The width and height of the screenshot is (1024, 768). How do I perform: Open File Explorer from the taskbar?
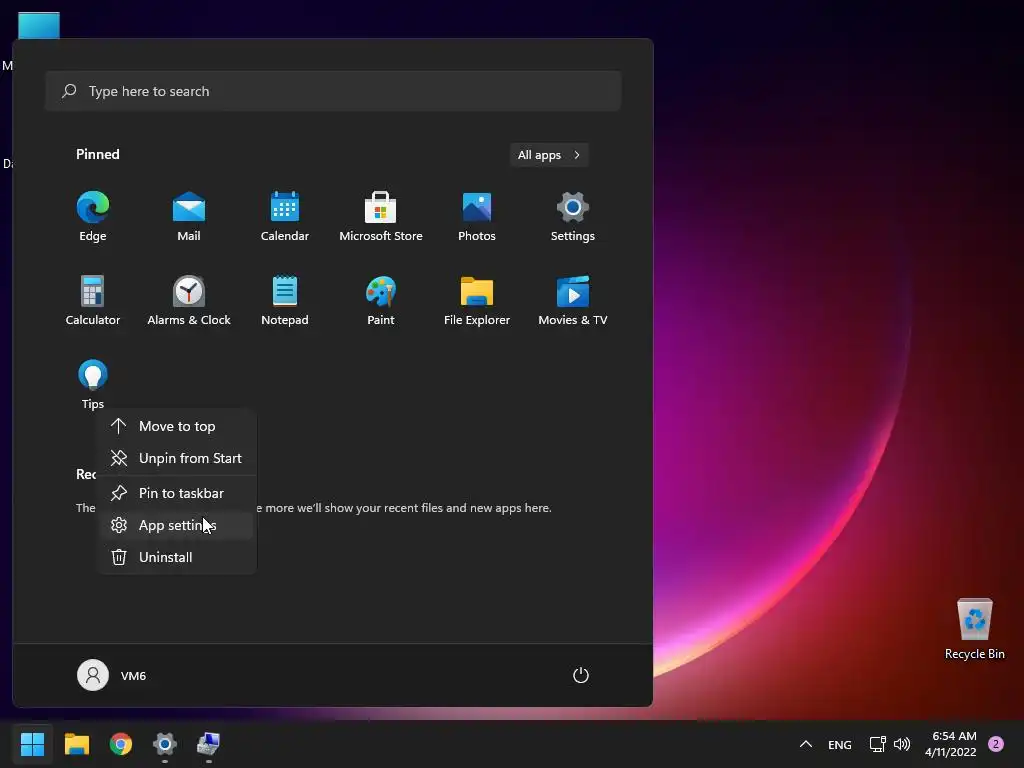76,744
